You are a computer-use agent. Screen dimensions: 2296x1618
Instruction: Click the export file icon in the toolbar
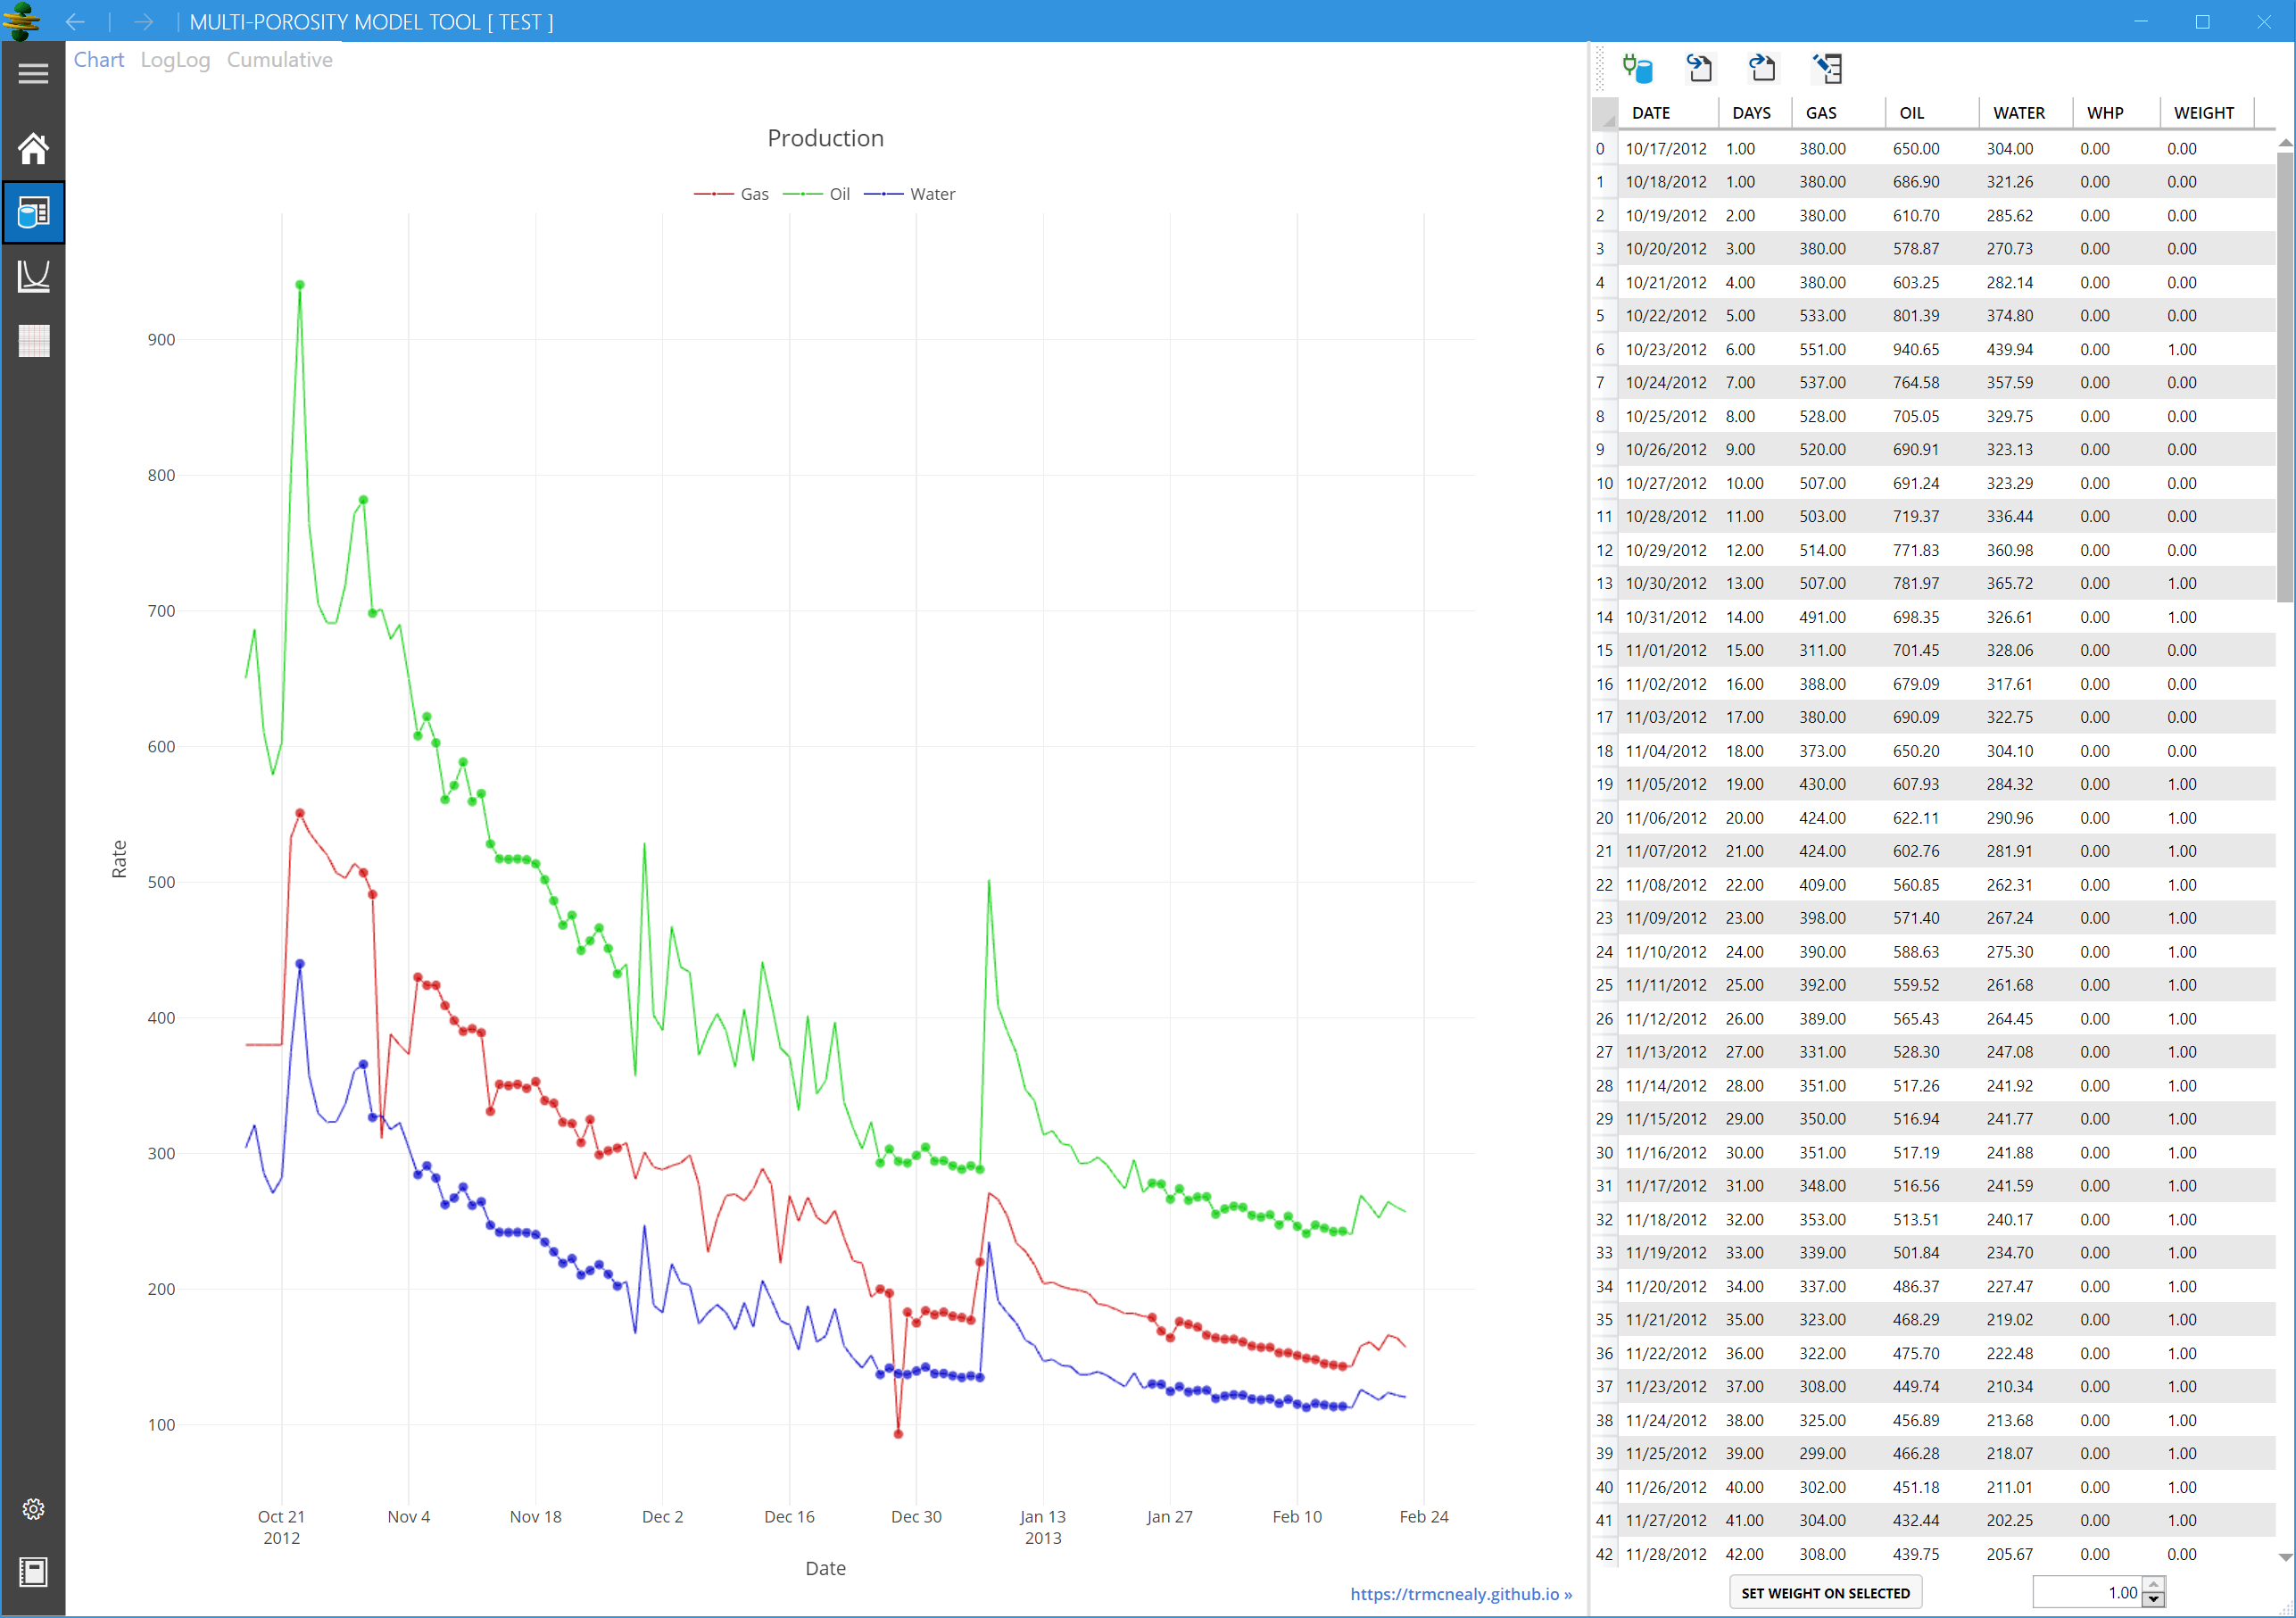click(1762, 68)
